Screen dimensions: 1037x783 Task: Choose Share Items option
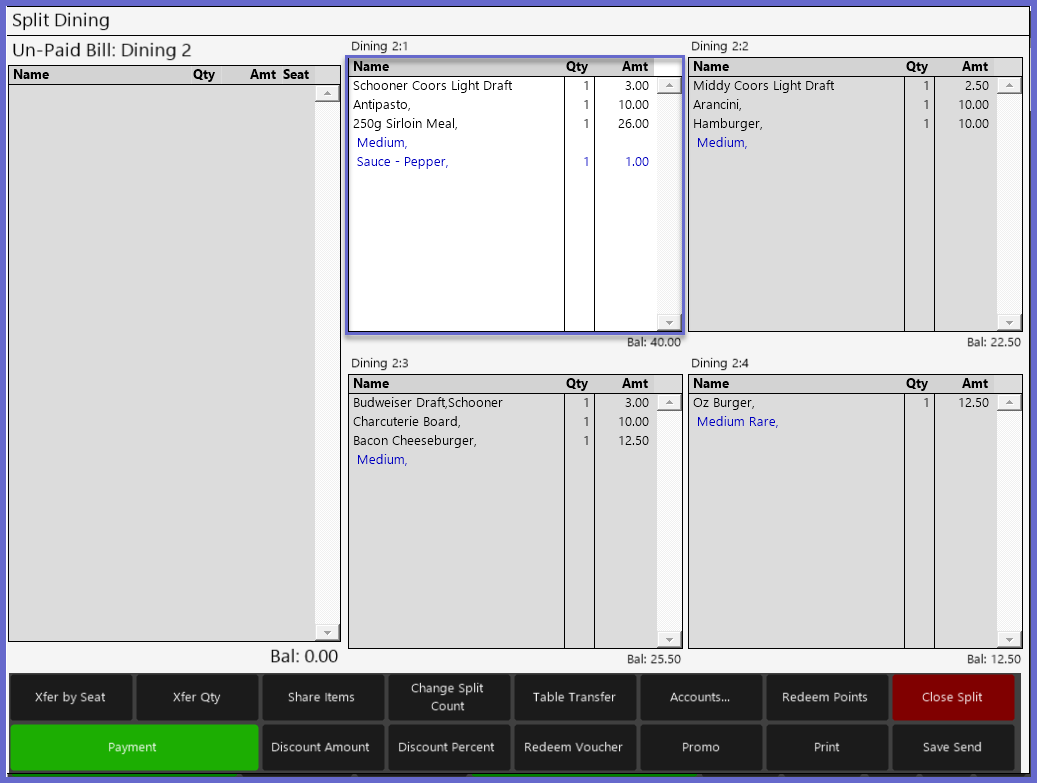pos(322,697)
